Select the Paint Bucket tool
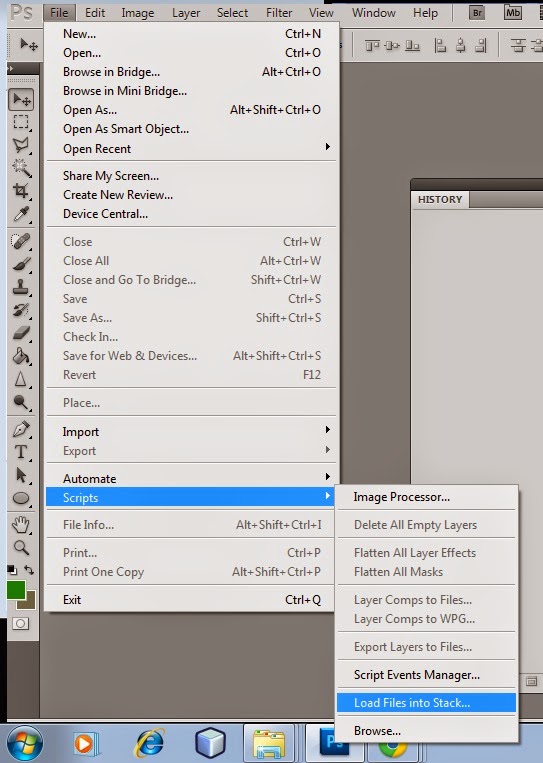Image resolution: width=543 pixels, height=763 pixels. (21, 356)
